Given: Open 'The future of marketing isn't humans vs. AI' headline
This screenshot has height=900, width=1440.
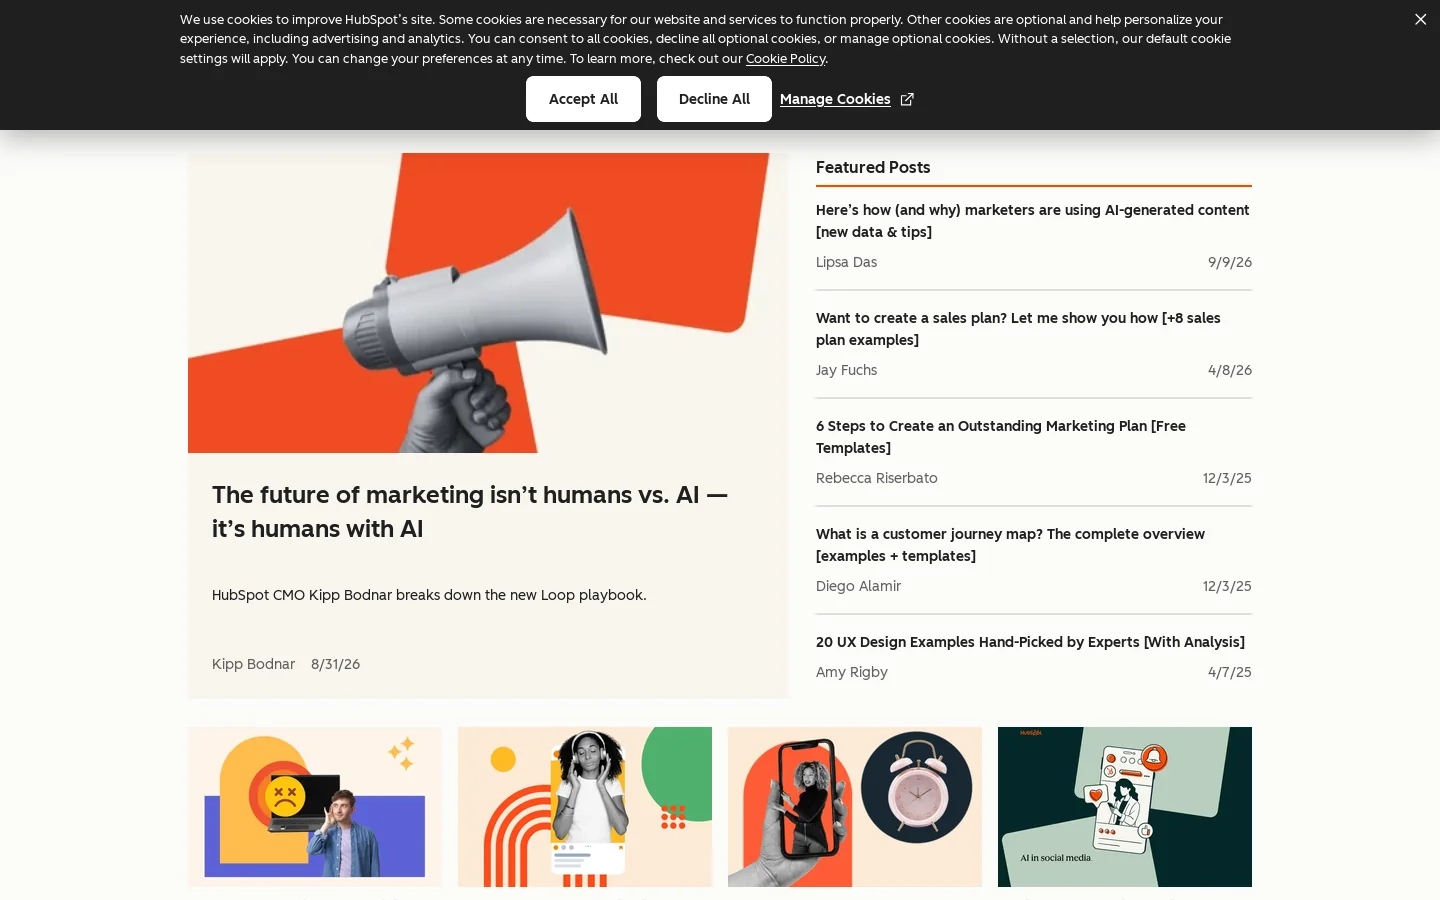Looking at the screenshot, I should pos(470,511).
